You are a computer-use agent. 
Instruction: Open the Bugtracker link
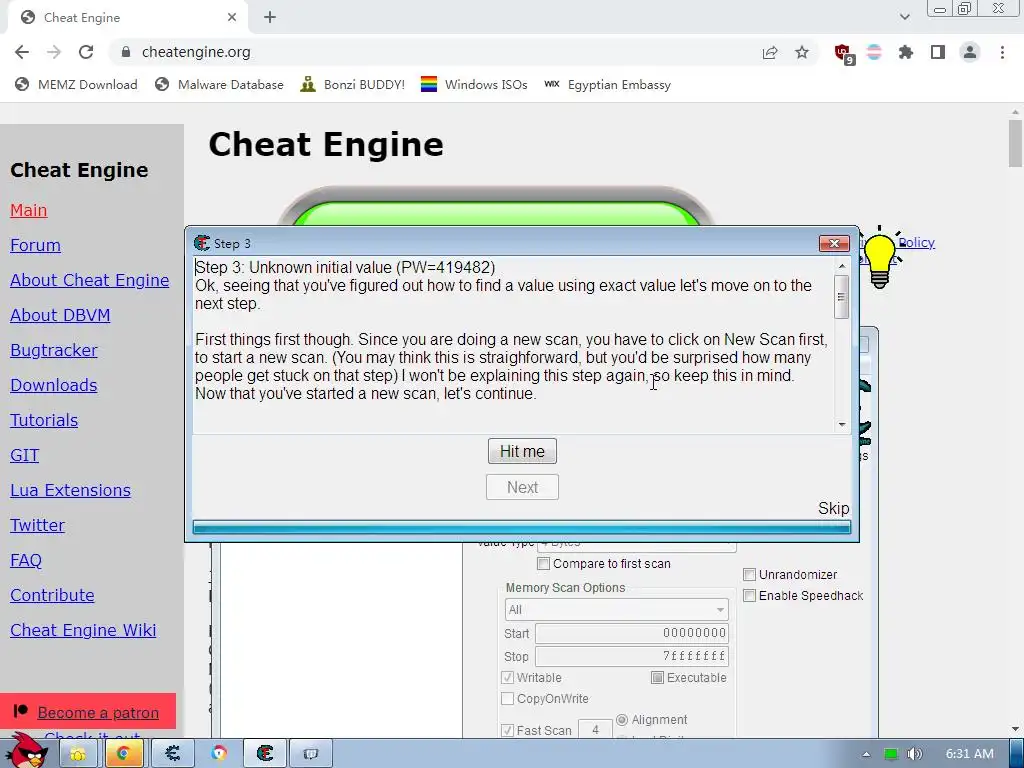pos(54,351)
